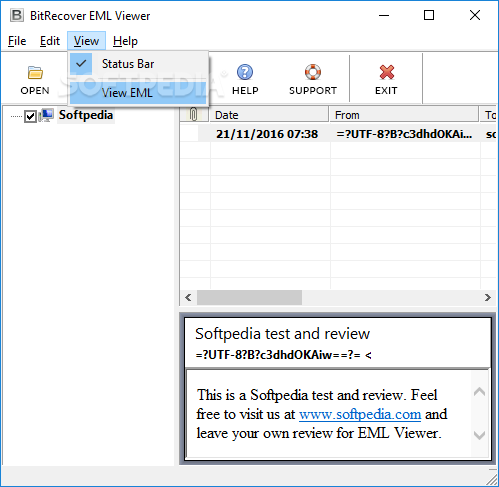Screen dimensions: 499x487
Task: Click left arrow of horizontal scrollbar
Action: (x=188, y=297)
